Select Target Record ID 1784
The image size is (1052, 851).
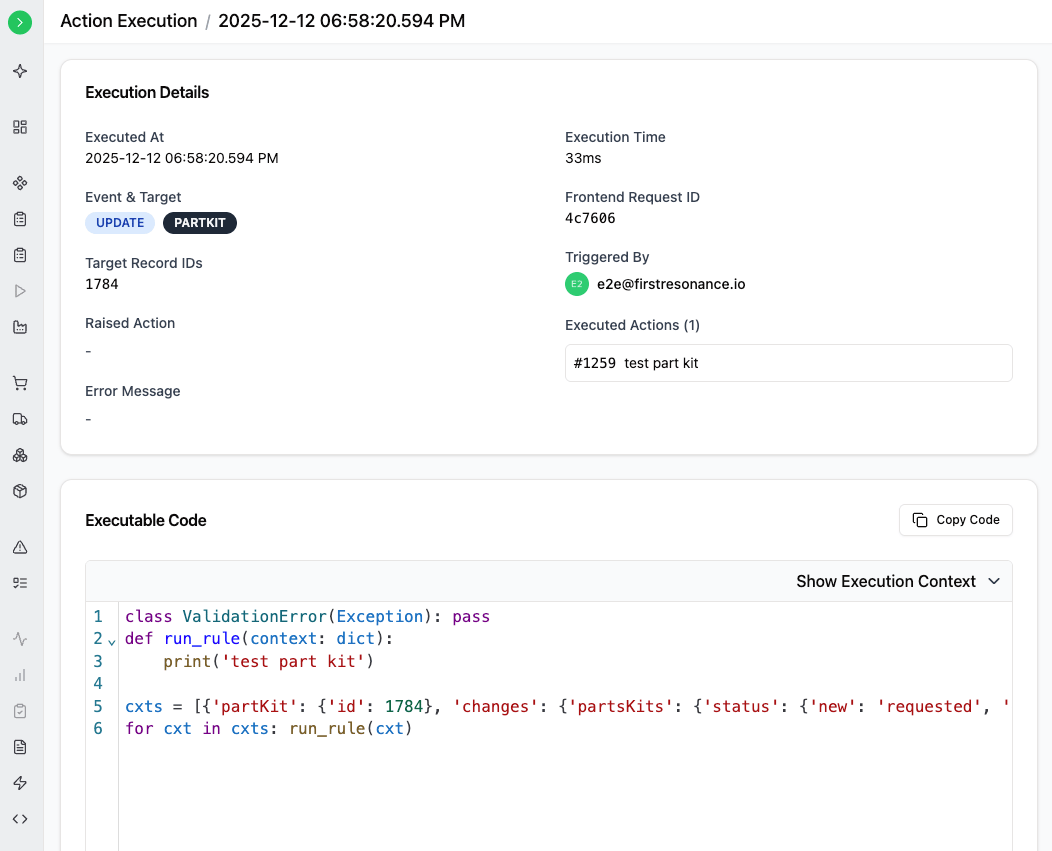coord(102,284)
